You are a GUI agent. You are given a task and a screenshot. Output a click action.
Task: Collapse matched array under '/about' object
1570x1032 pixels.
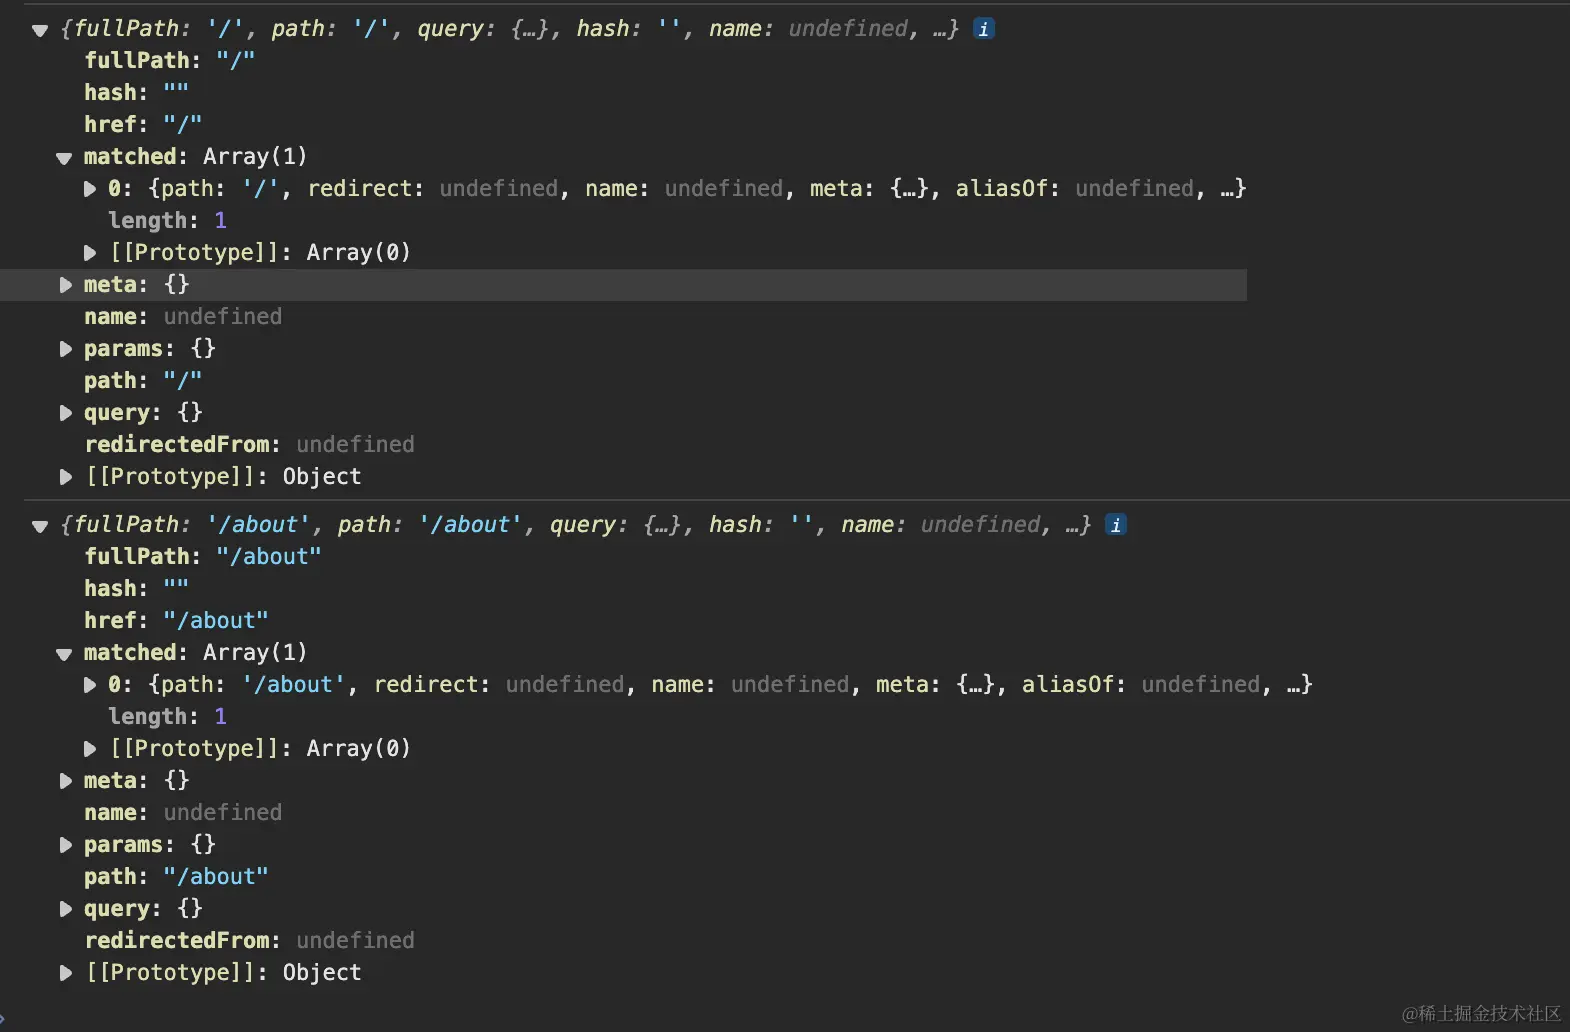tap(64, 654)
